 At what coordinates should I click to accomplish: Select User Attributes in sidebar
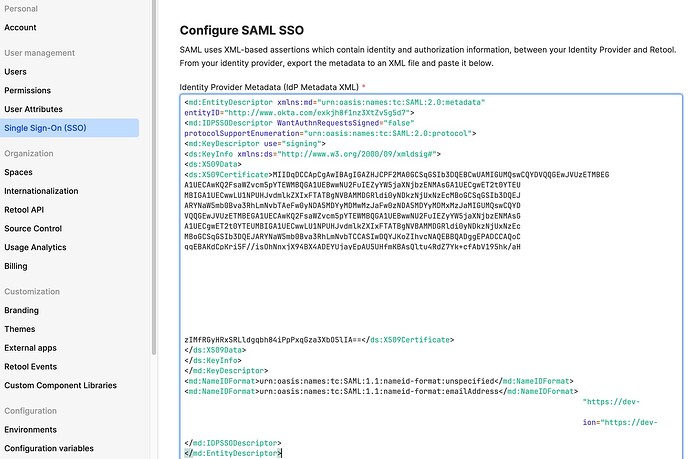tap(33, 109)
